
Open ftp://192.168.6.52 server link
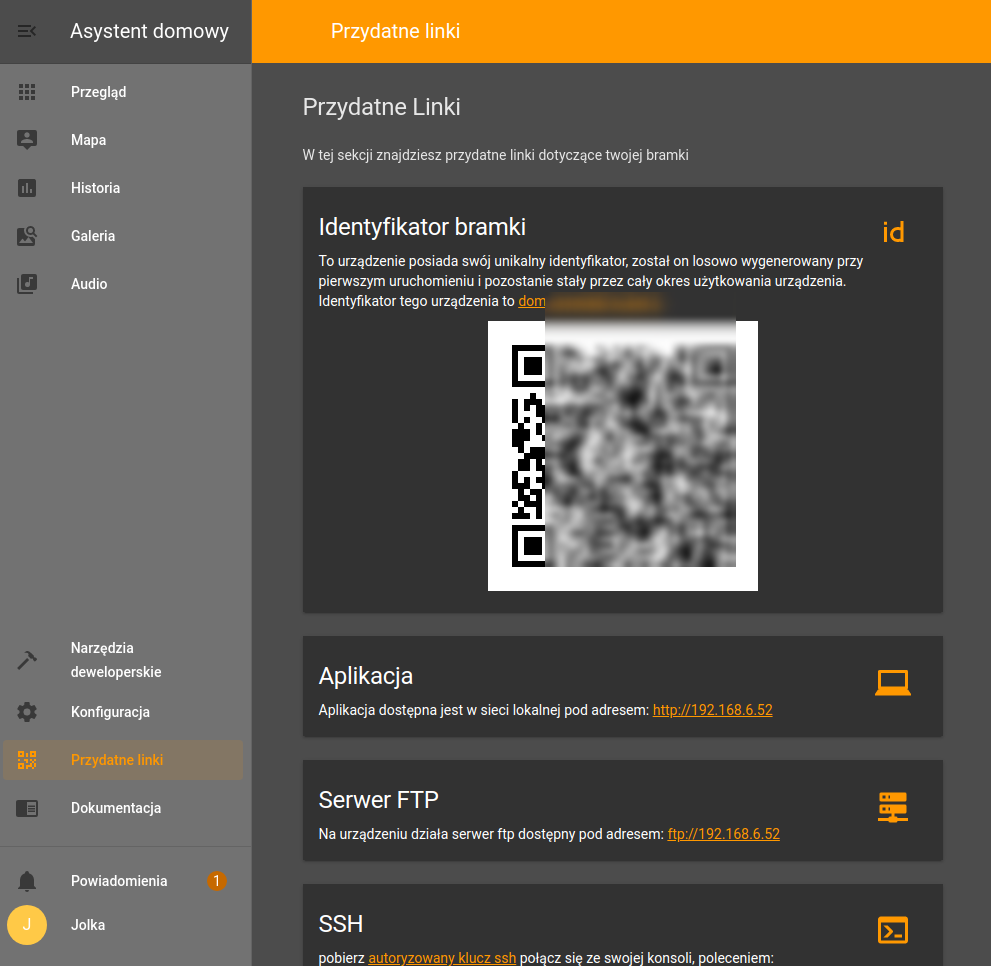[724, 834]
